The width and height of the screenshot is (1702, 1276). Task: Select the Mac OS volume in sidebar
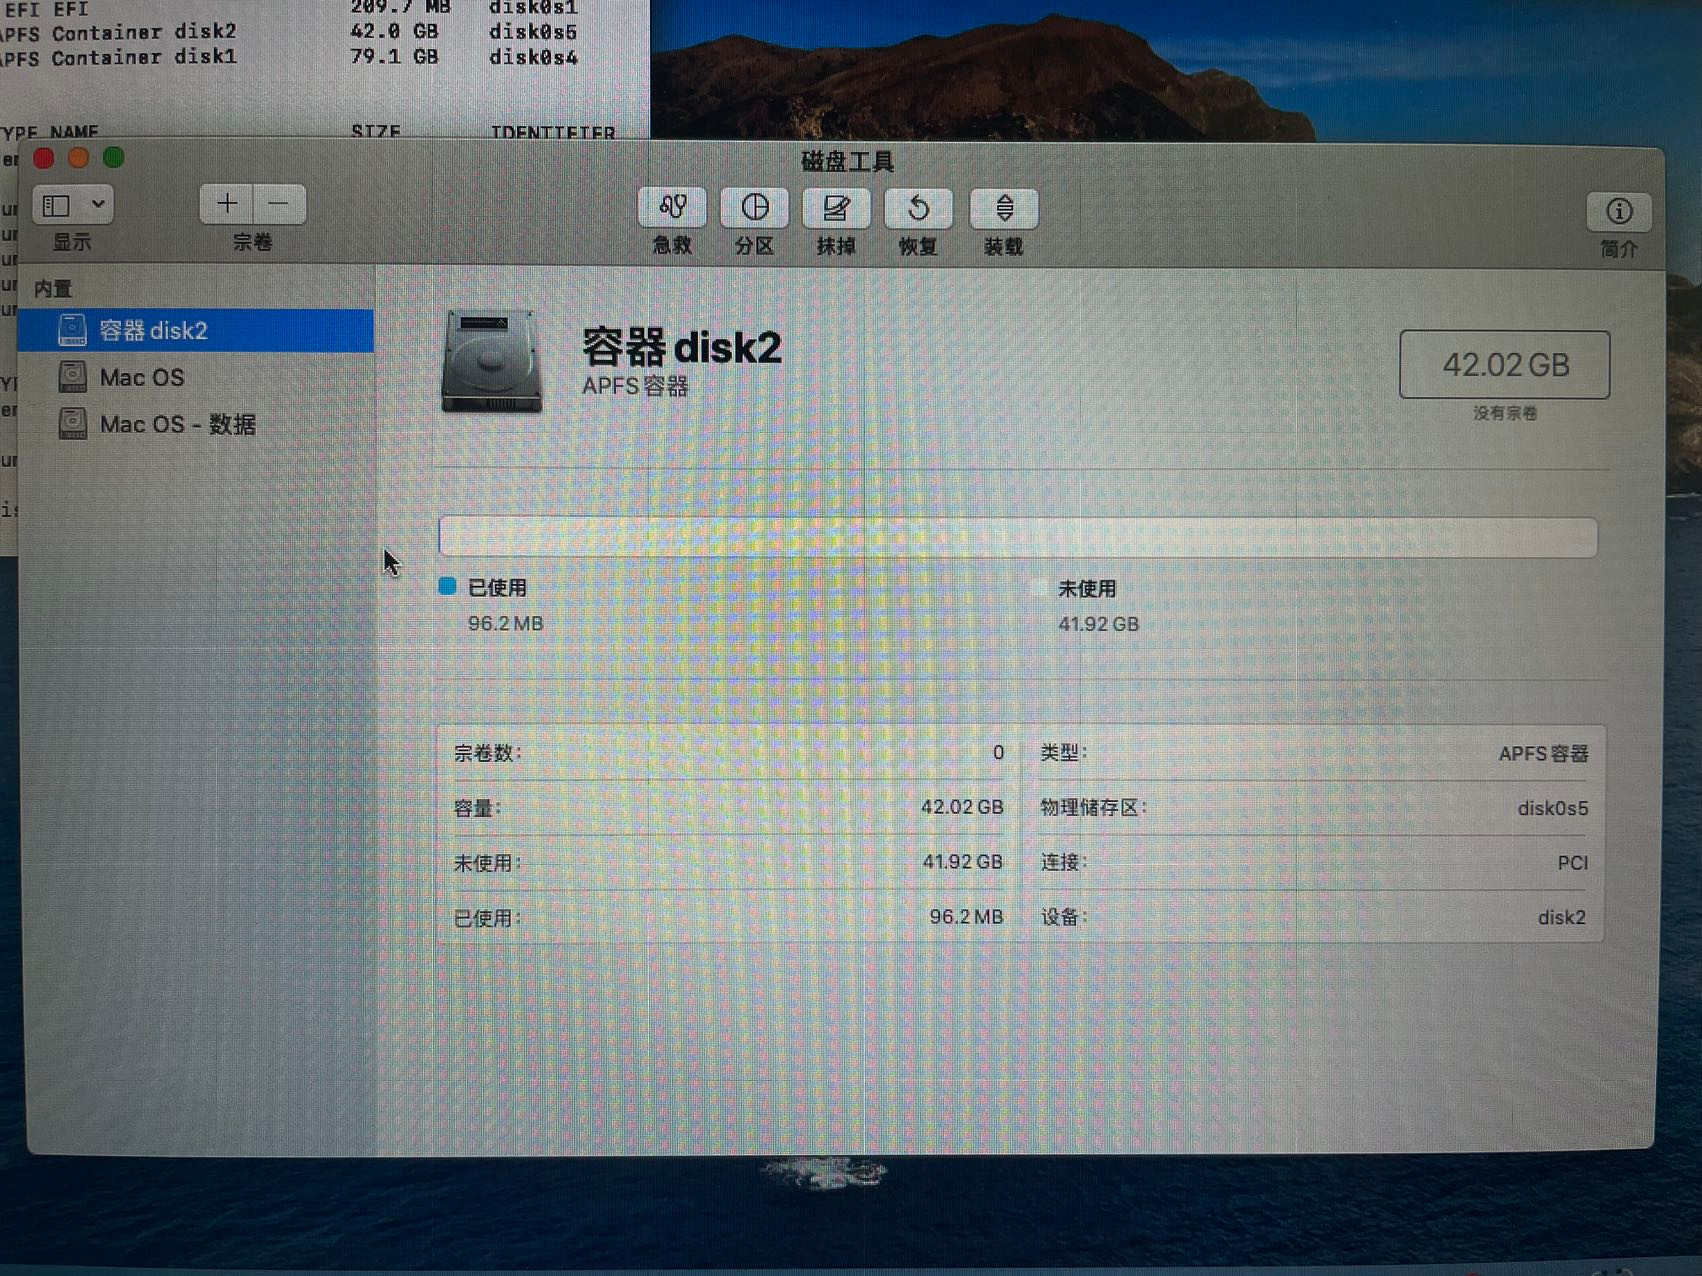tap(141, 378)
